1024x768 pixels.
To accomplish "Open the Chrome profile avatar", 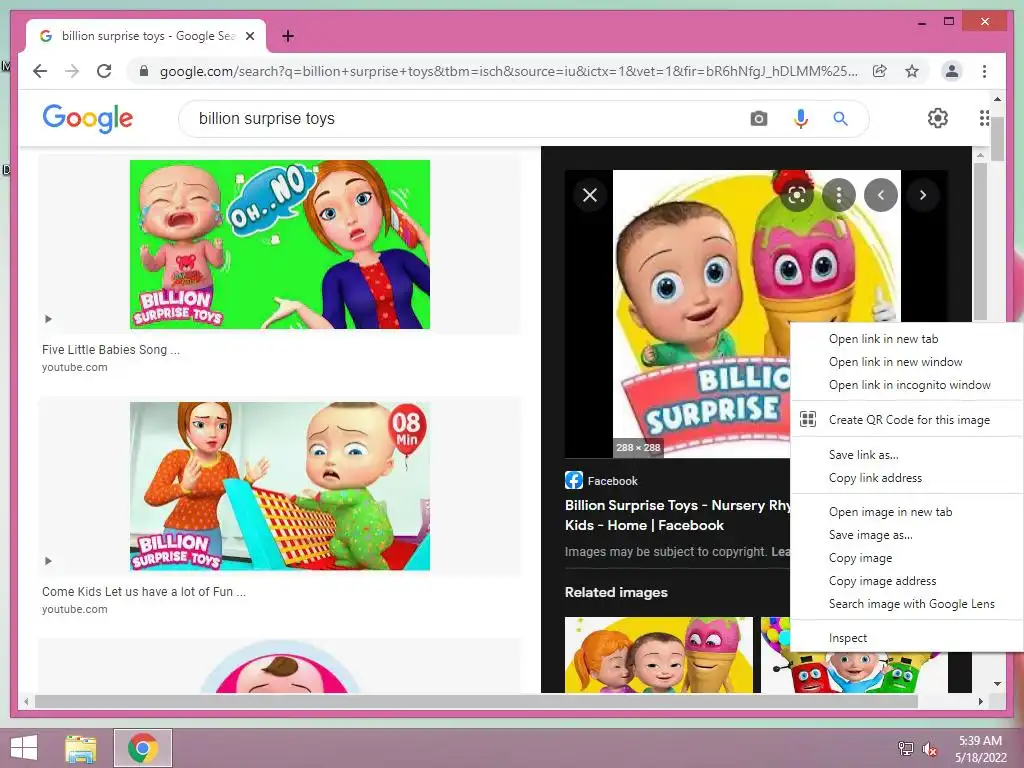I will [x=952, y=71].
